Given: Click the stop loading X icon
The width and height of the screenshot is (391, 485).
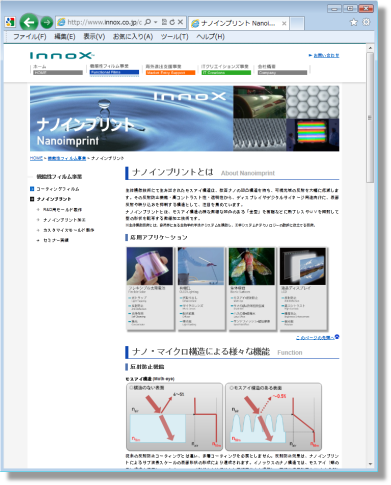Looking at the screenshot, I should point(180,22).
